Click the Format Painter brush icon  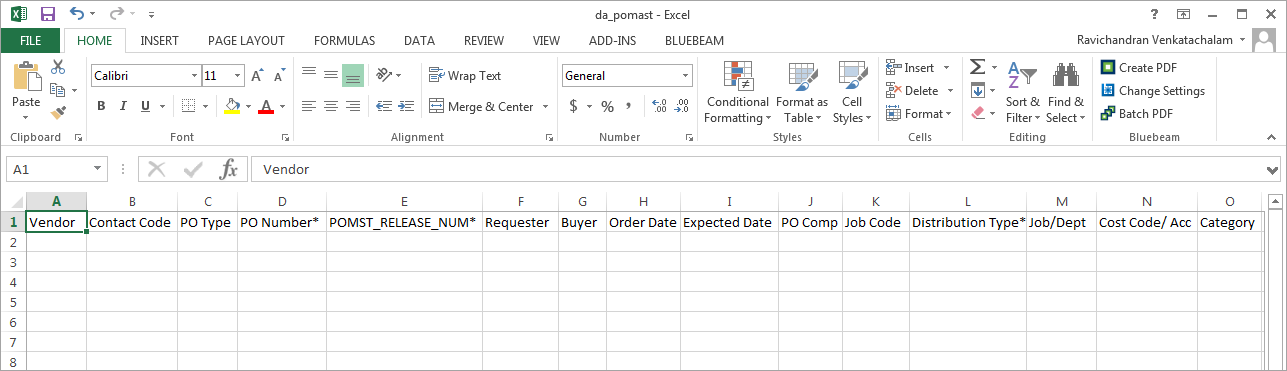tap(58, 113)
